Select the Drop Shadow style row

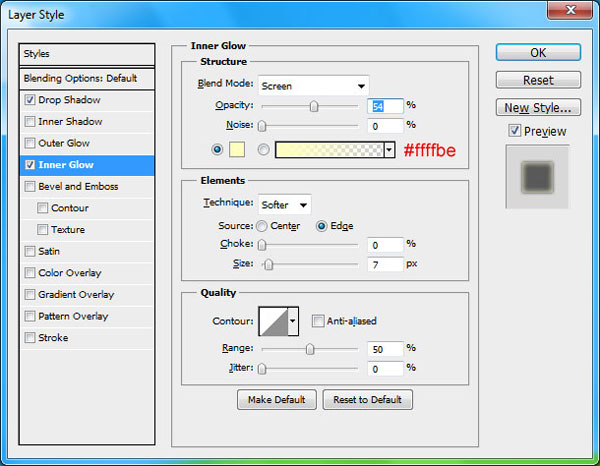click(x=87, y=100)
